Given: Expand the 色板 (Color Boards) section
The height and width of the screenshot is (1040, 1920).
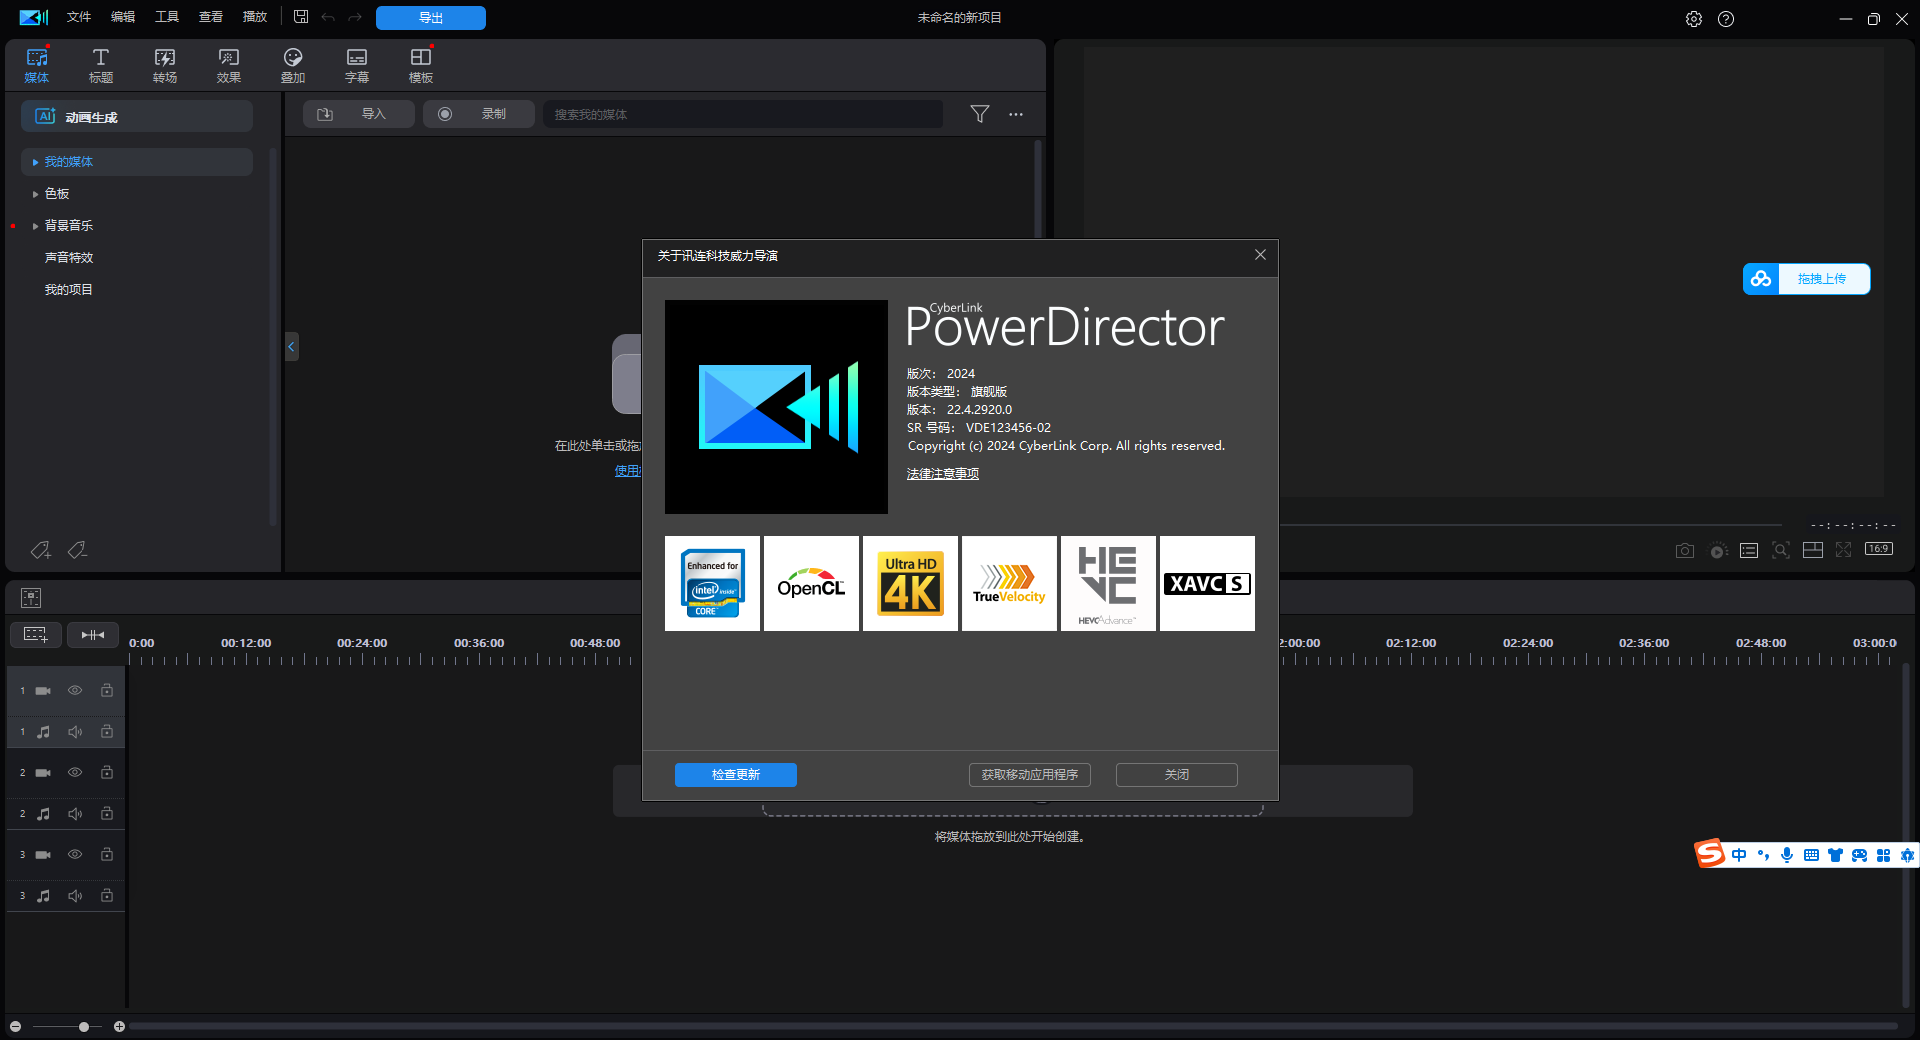Looking at the screenshot, I should 37,193.
